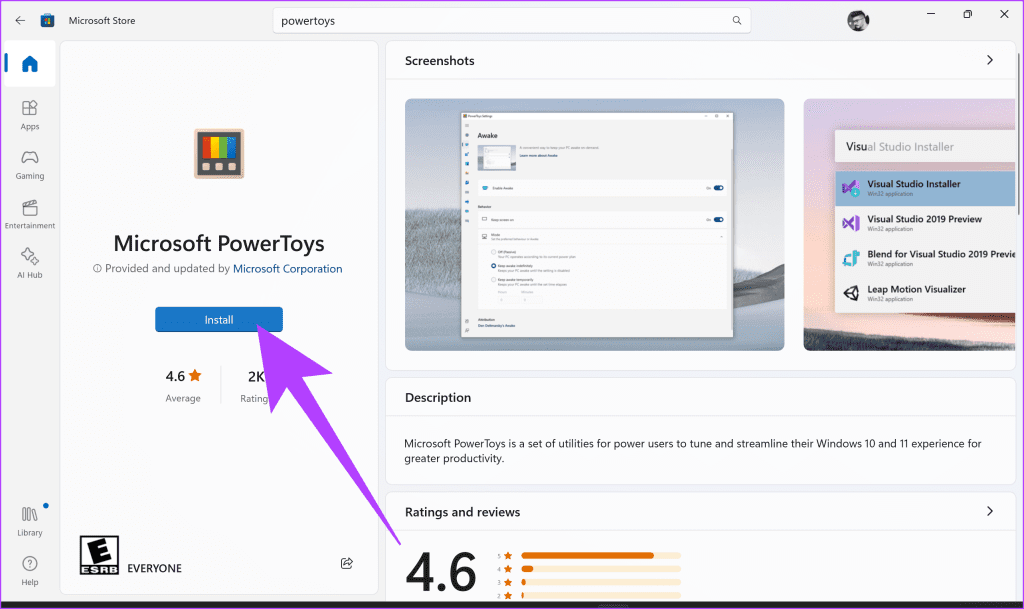The width and height of the screenshot is (1024, 609).
Task: Click the 3 star rating bar
Action: [601, 582]
